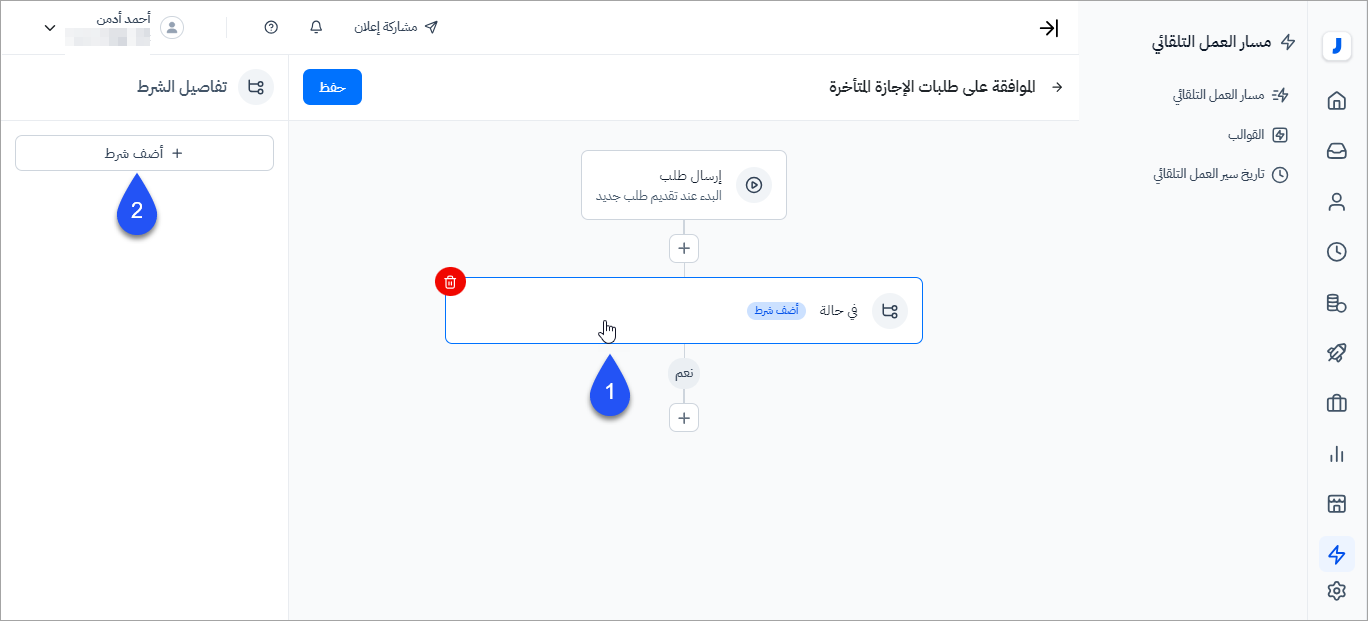This screenshot has width=1368, height=621.
Task: Open the help question mark icon
Action: [271, 27]
